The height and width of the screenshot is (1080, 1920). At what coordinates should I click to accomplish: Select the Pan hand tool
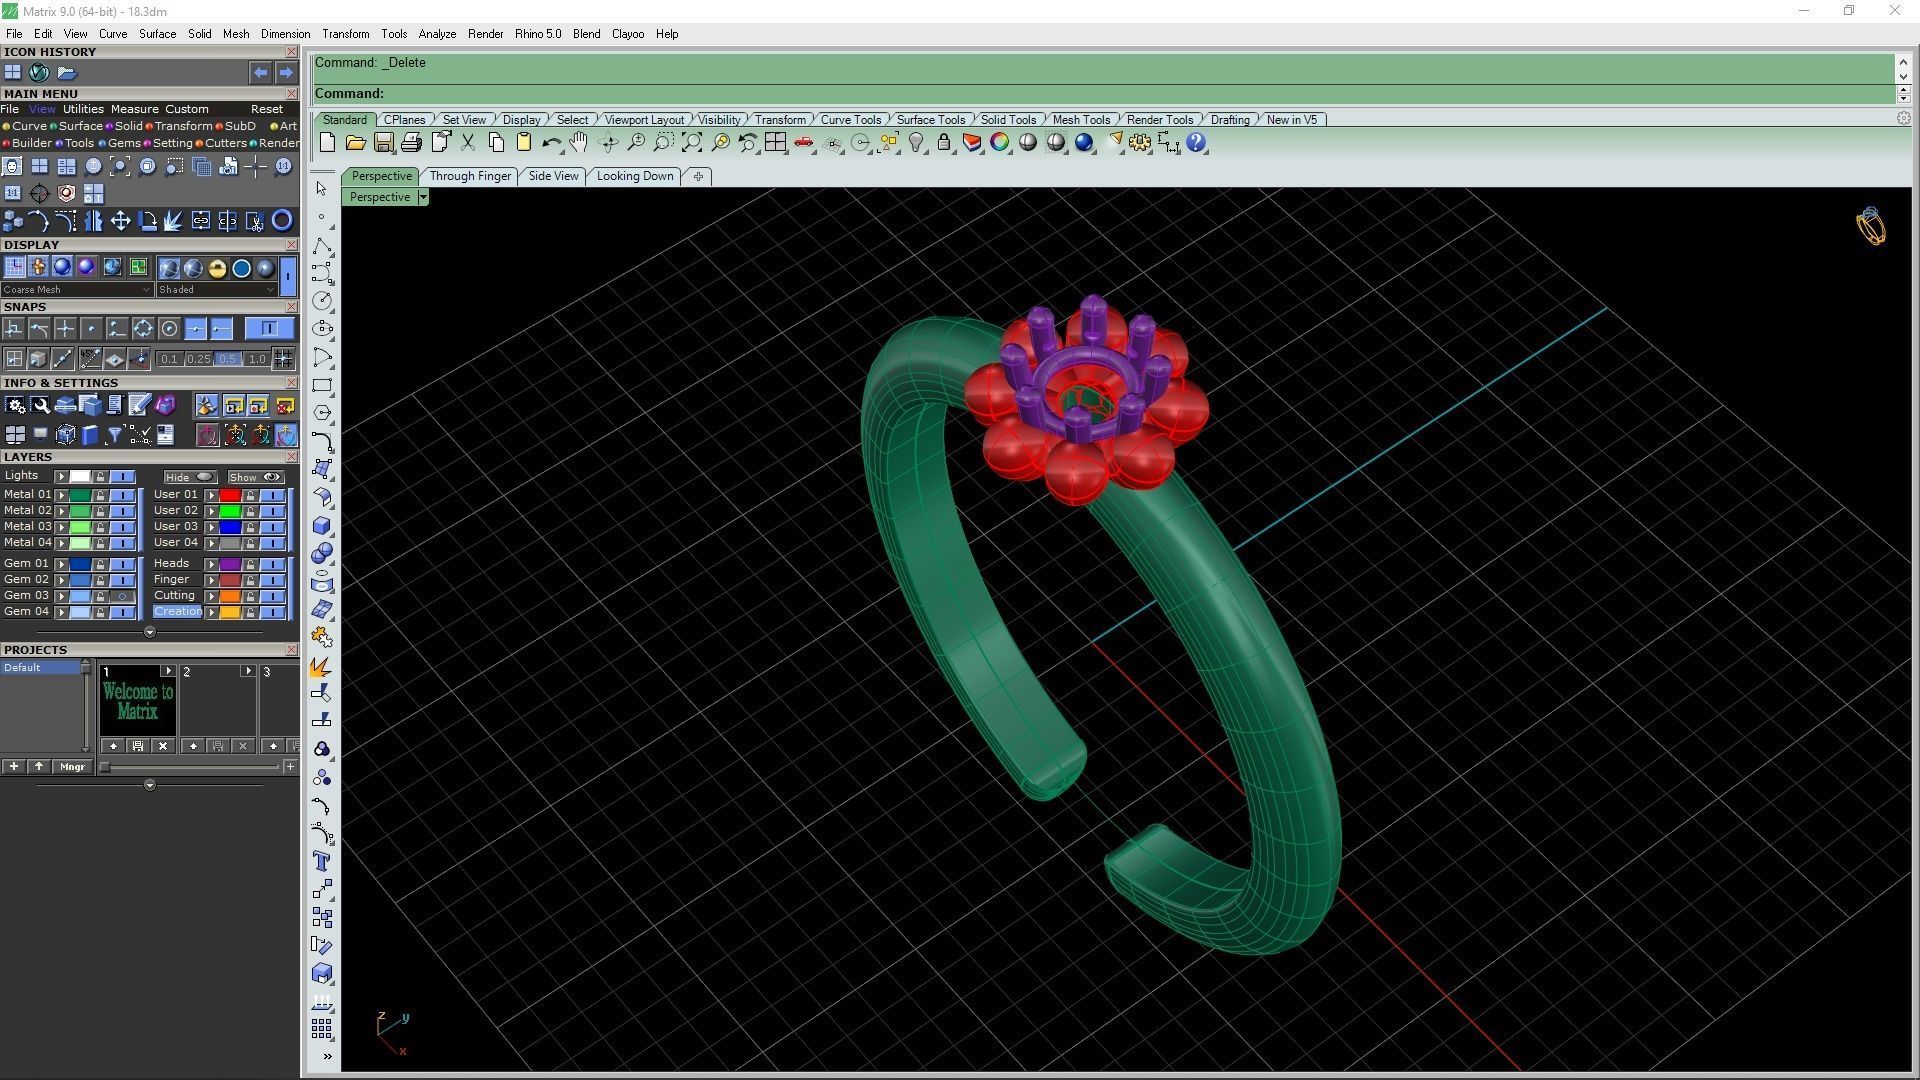coord(579,143)
